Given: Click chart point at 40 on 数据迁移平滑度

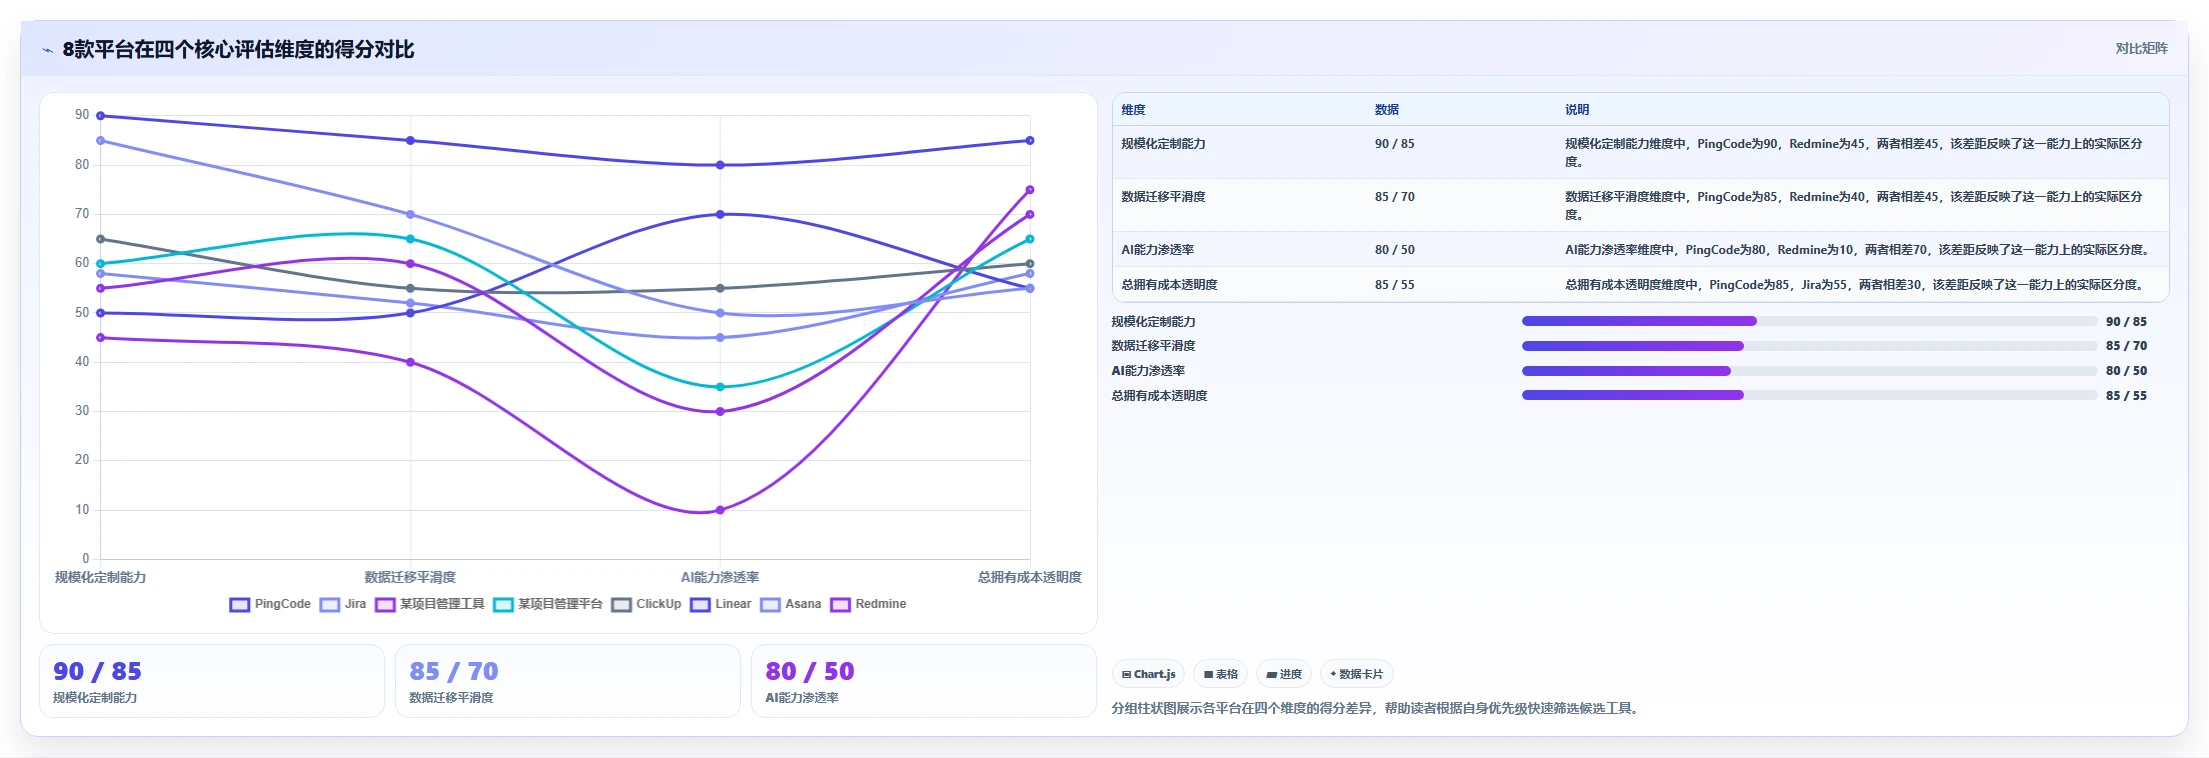Looking at the screenshot, I should pos(410,362).
